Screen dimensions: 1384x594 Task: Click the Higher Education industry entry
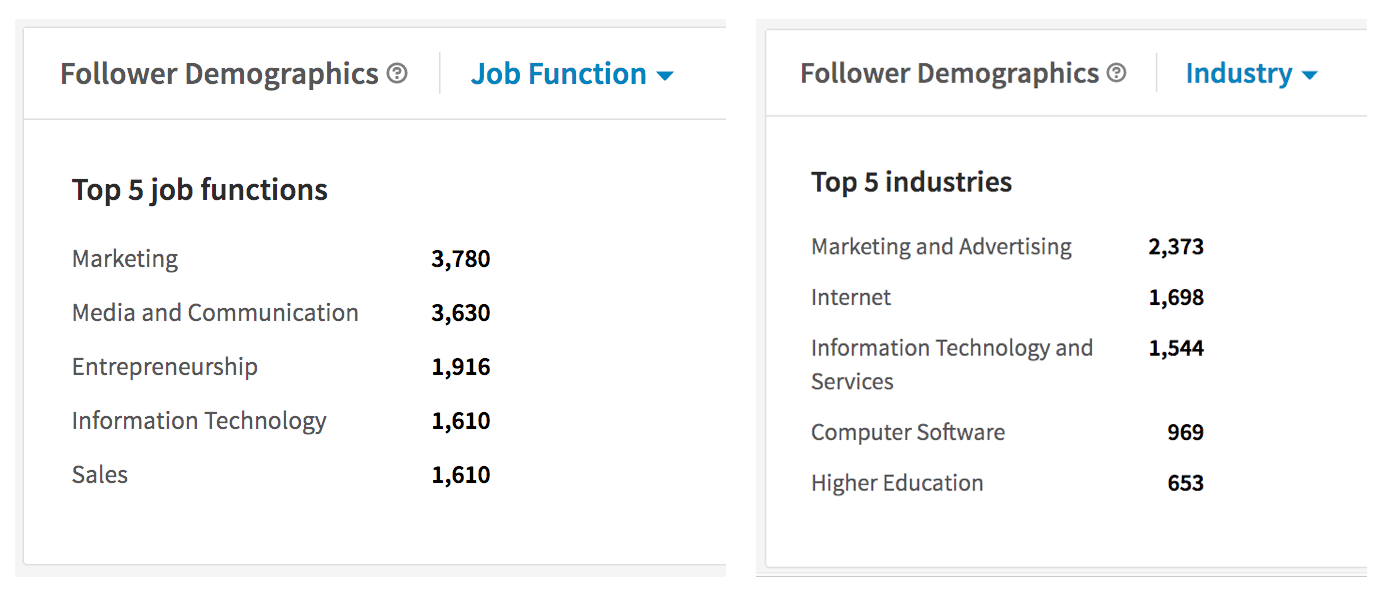896,483
